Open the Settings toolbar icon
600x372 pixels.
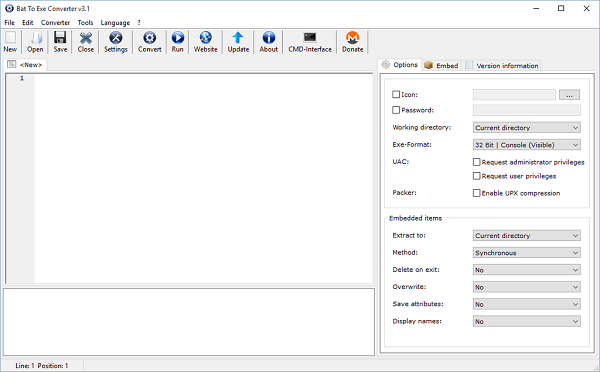tap(116, 42)
